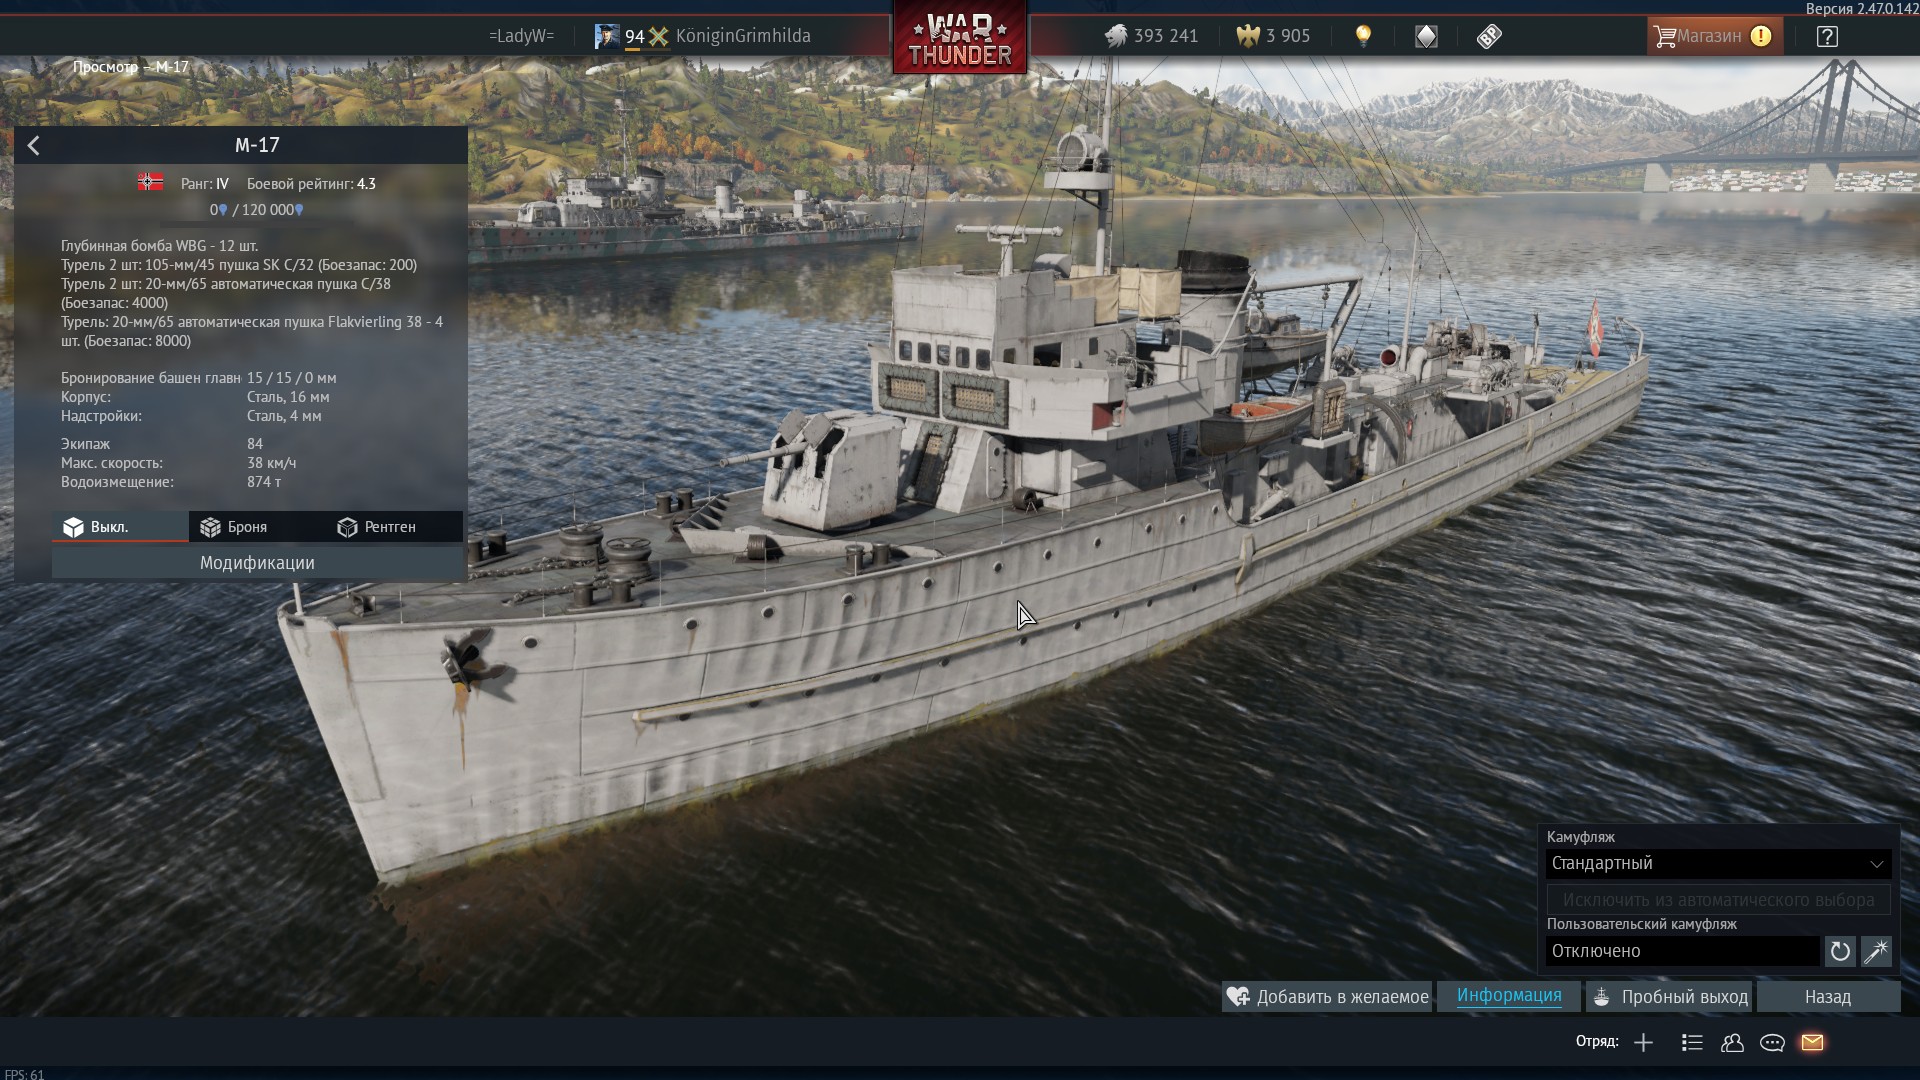Click the Flakvierling 38 armament line
Screen dimensions: 1920x1080
(252, 331)
